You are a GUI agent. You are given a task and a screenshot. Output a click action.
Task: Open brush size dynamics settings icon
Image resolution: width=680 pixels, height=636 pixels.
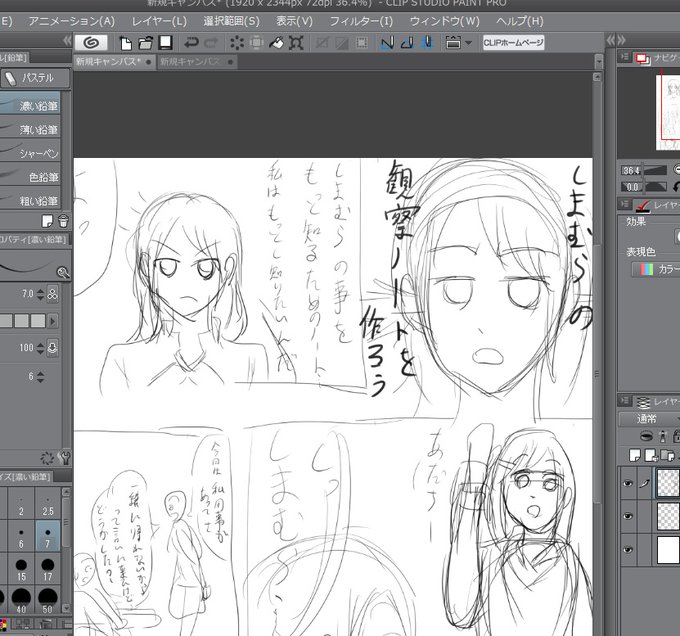pyautogui.click(x=52, y=294)
